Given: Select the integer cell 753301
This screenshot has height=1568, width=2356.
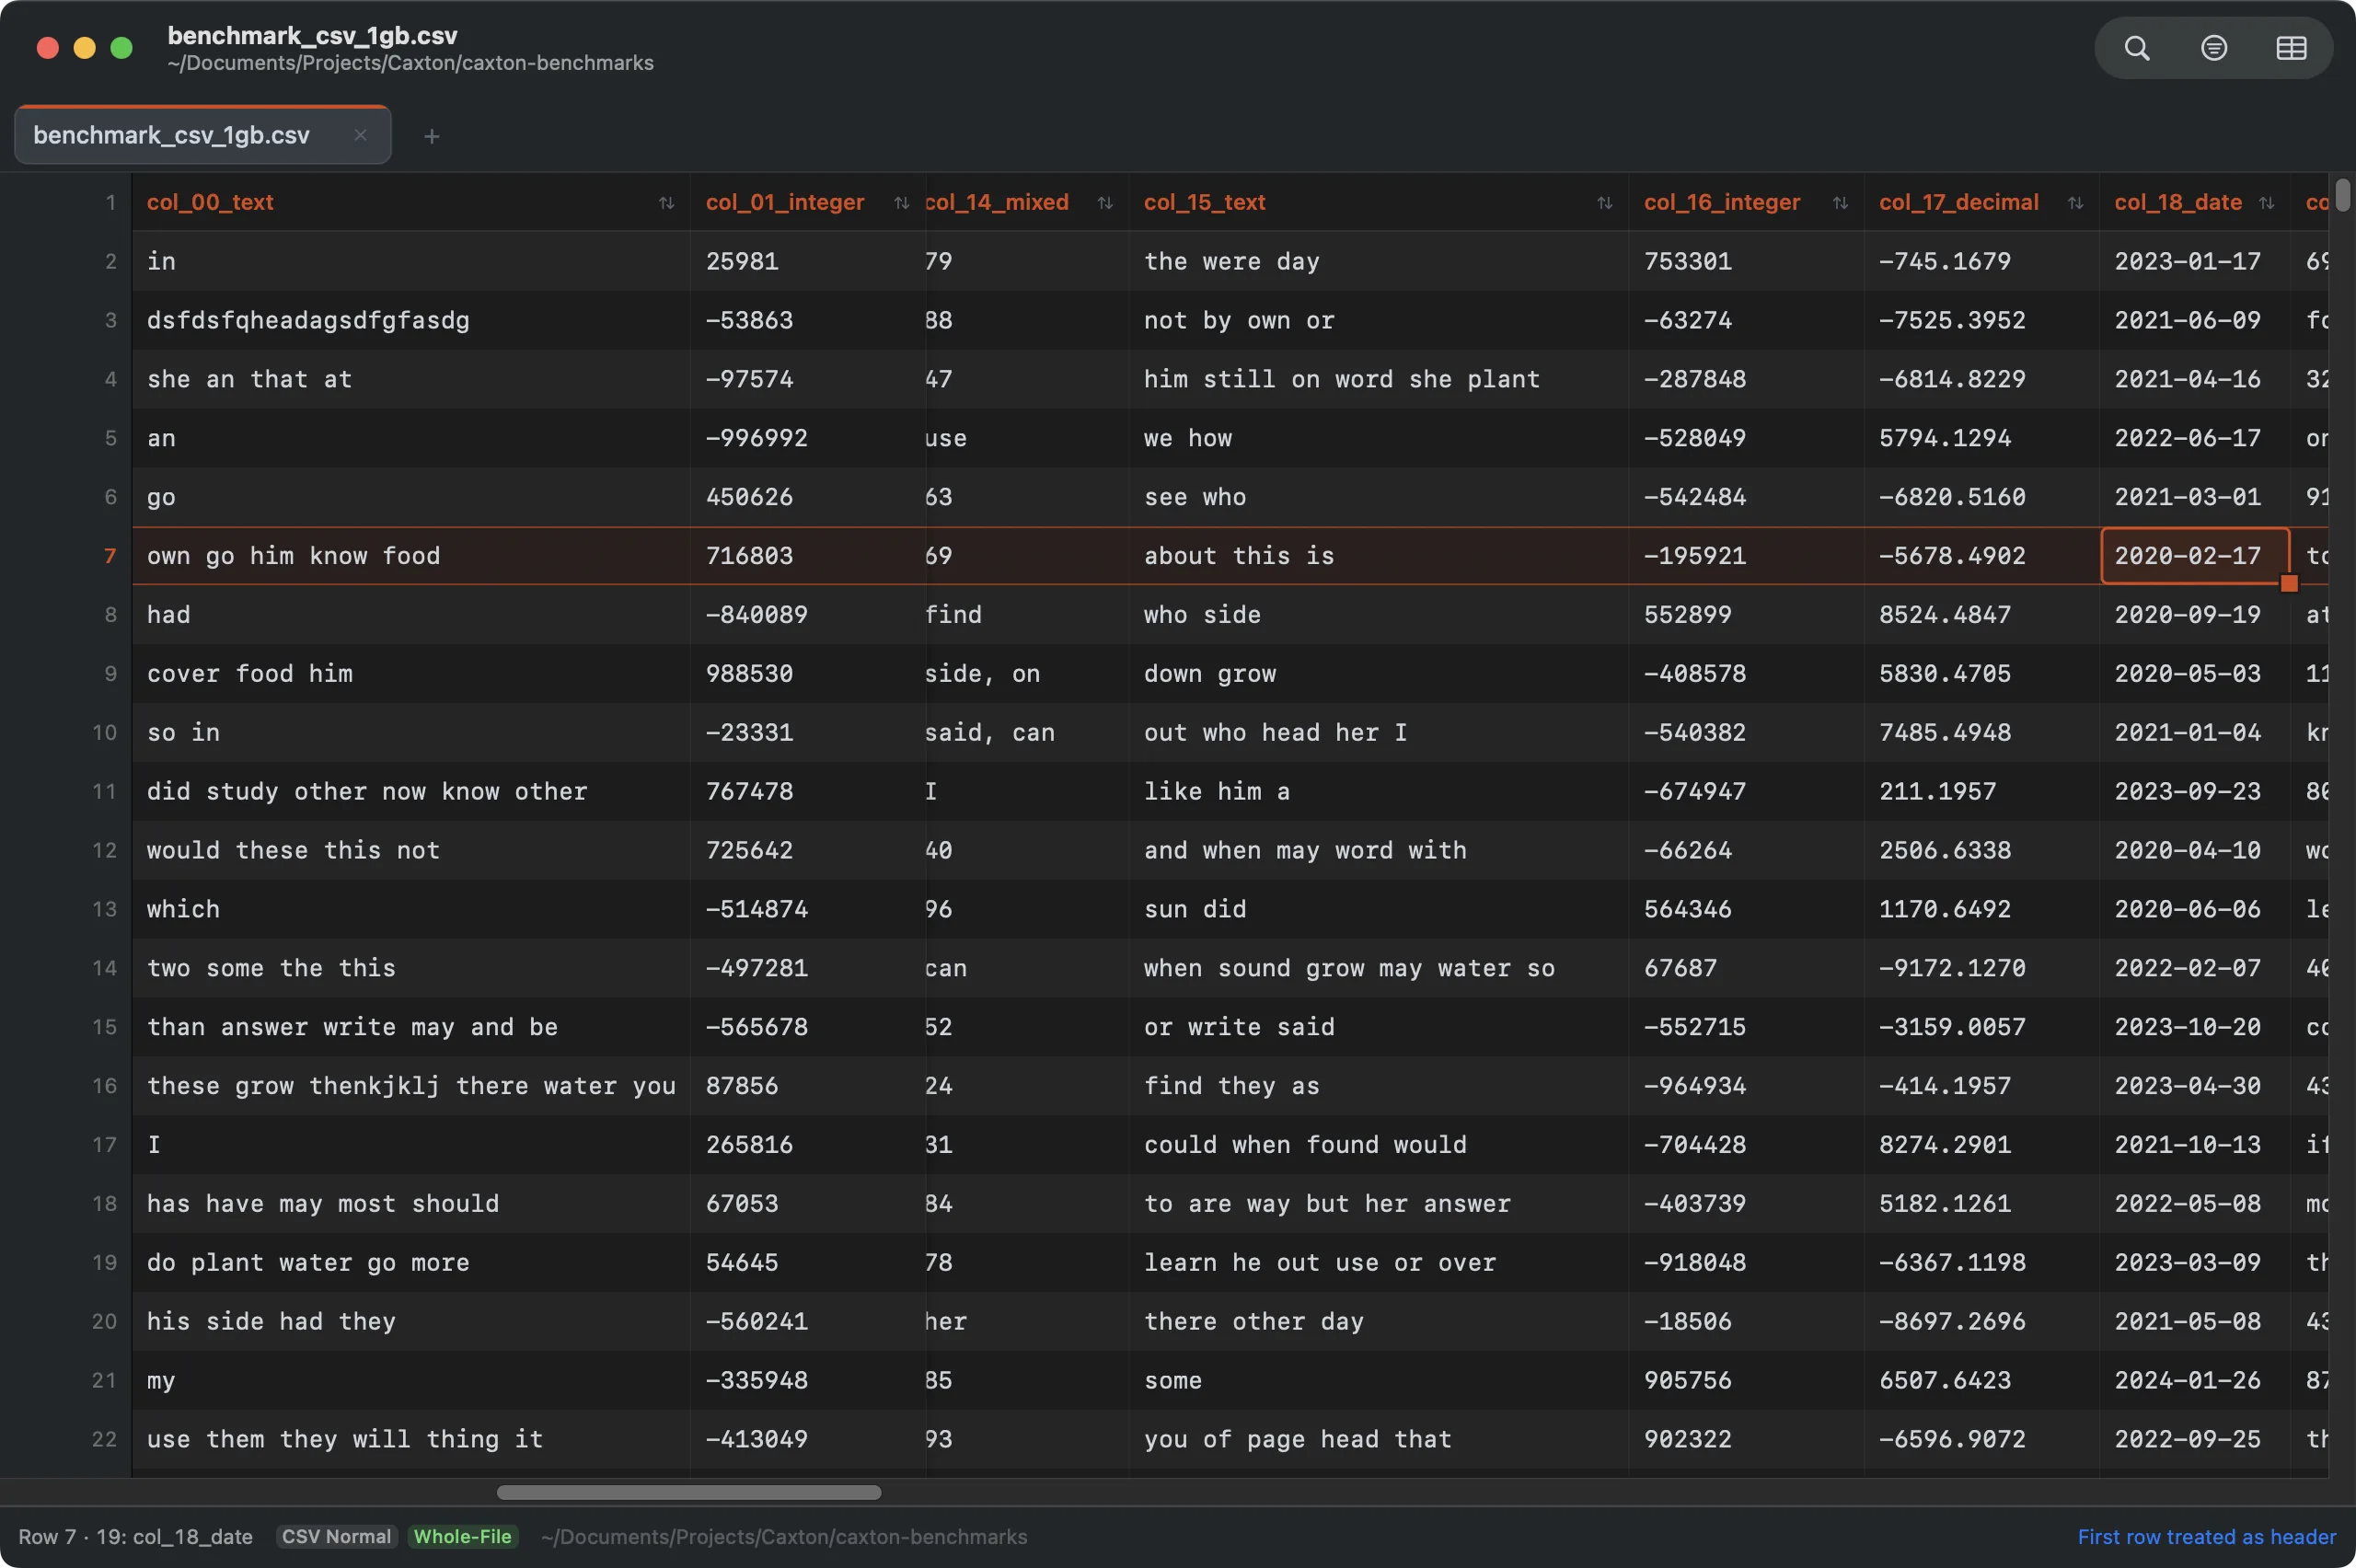Looking at the screenshot, I should (1746, 261).
